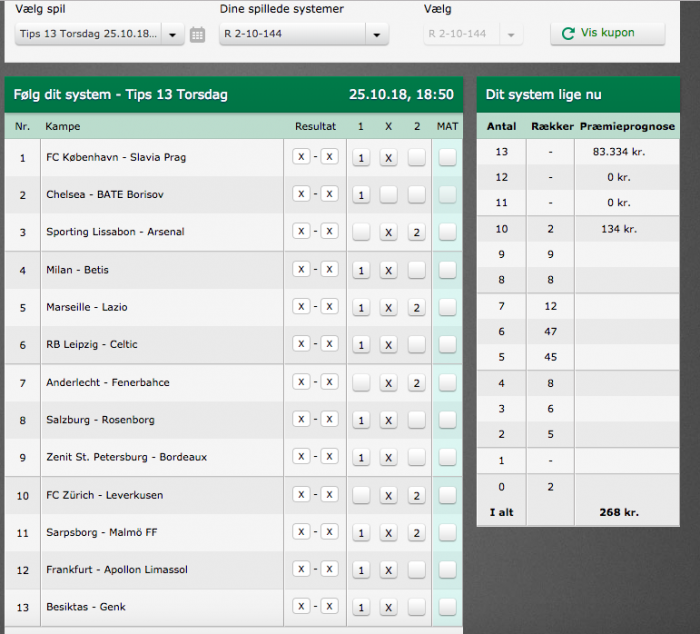
Task: Click the Resultat column header
Action: point(315,126)
